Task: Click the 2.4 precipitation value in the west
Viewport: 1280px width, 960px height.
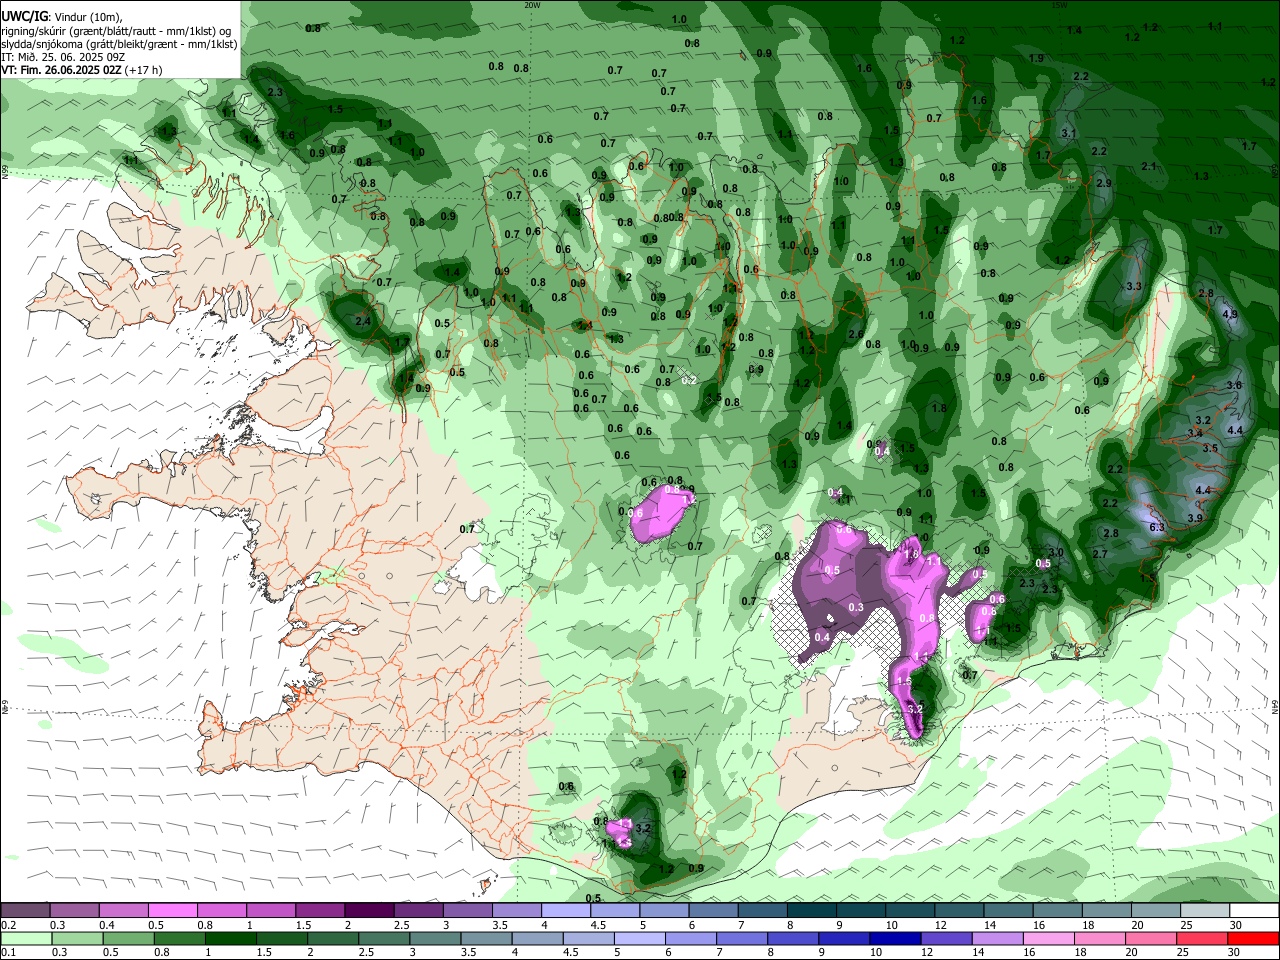Action: 362,321
